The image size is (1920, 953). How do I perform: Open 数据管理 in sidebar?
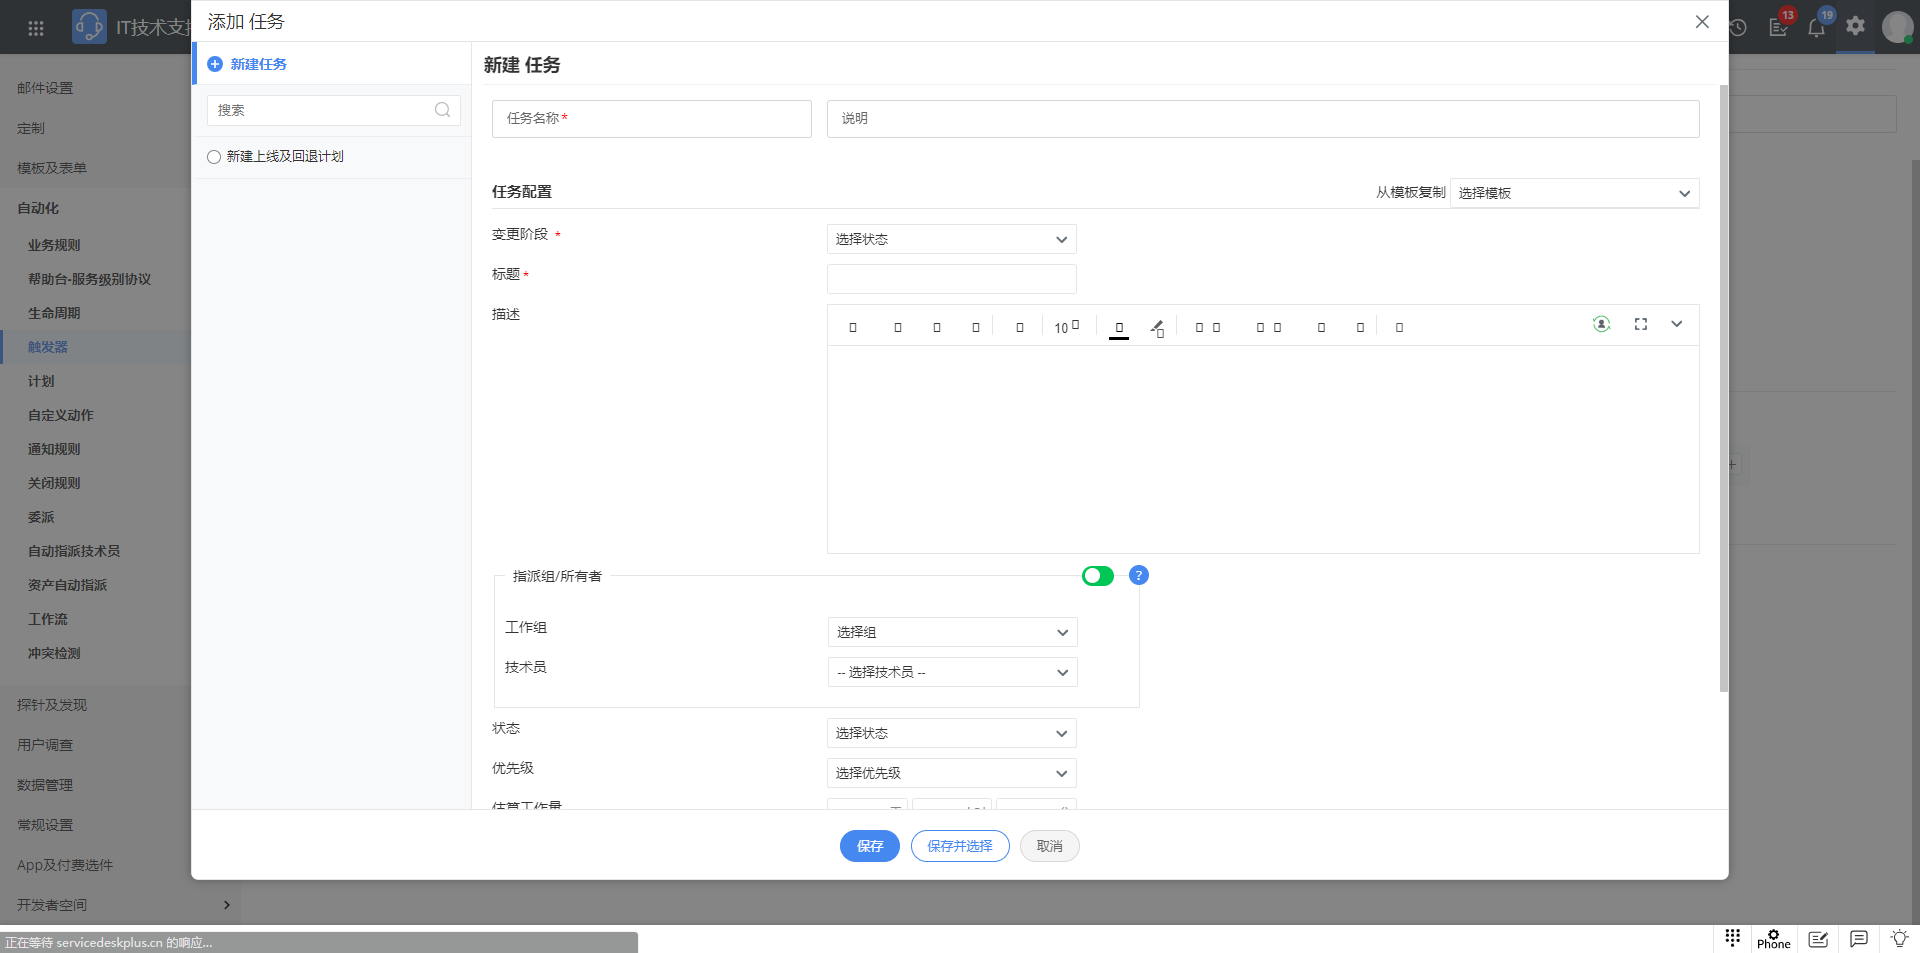45,785
